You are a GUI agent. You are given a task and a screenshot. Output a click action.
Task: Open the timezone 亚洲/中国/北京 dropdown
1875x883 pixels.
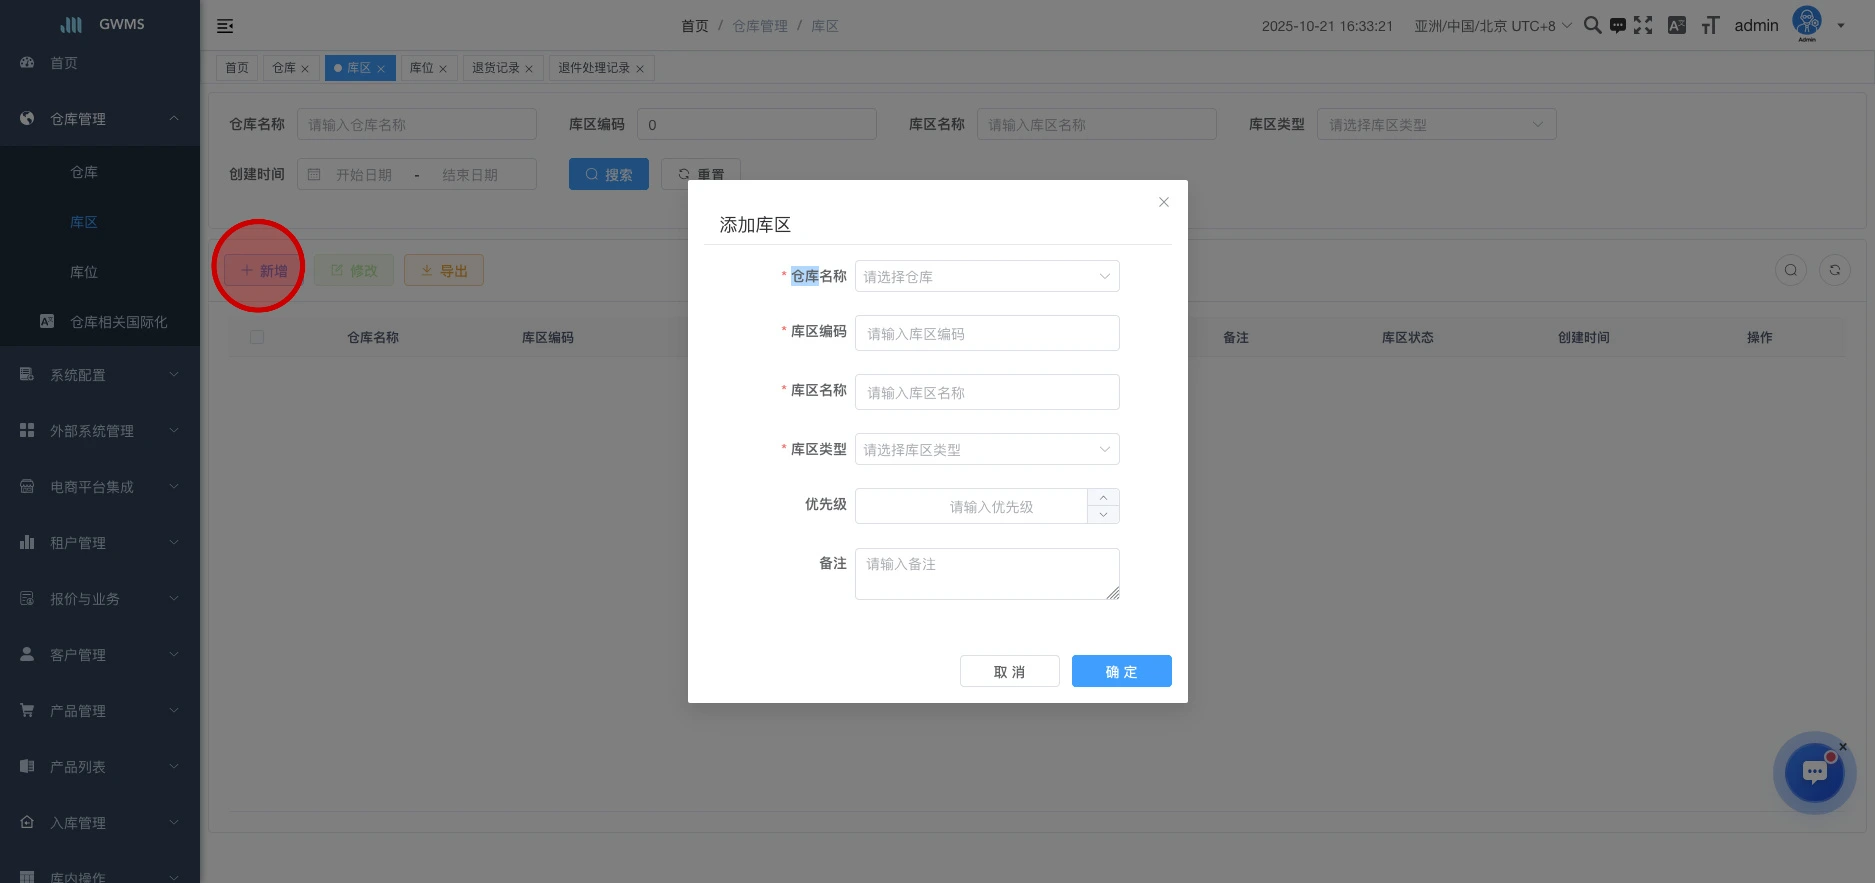click(1492, 26)
